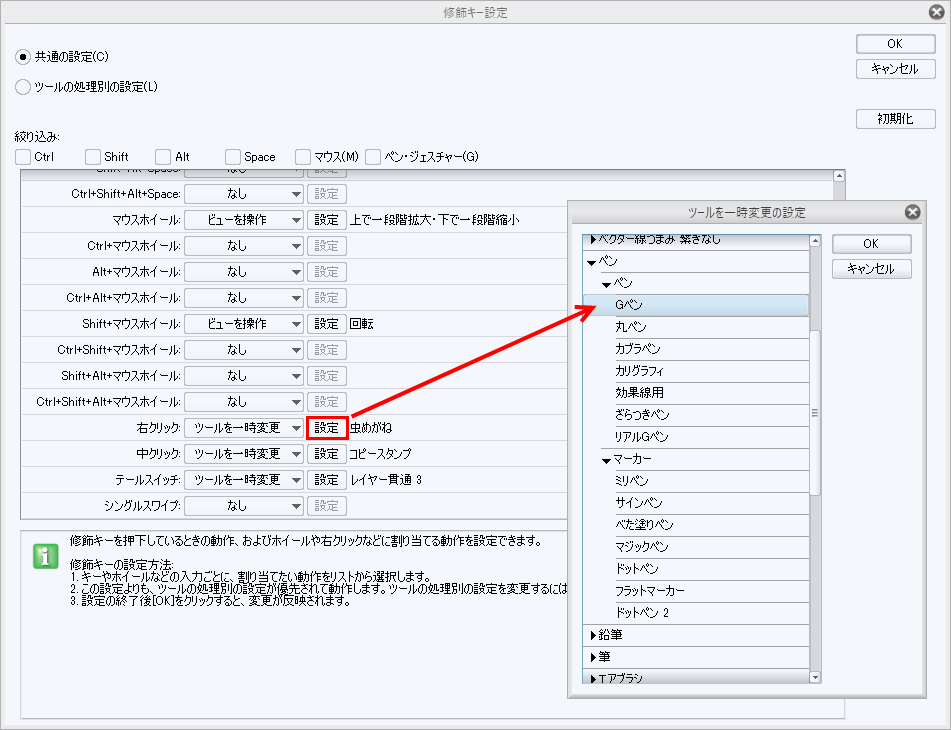Click 設定 button for 右クリック

[327, 428]
